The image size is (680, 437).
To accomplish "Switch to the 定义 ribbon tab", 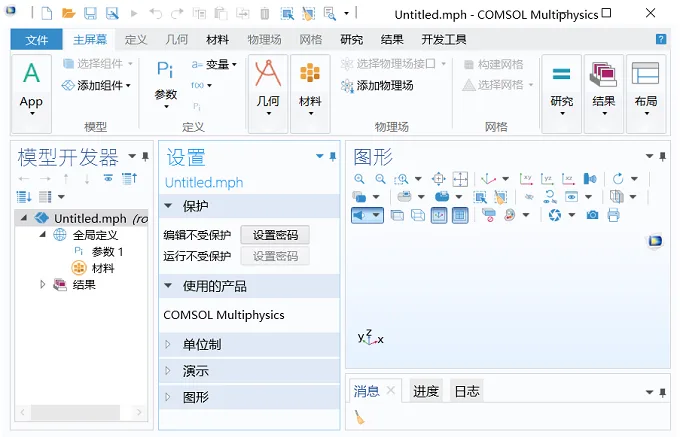I will coord(136,40).
